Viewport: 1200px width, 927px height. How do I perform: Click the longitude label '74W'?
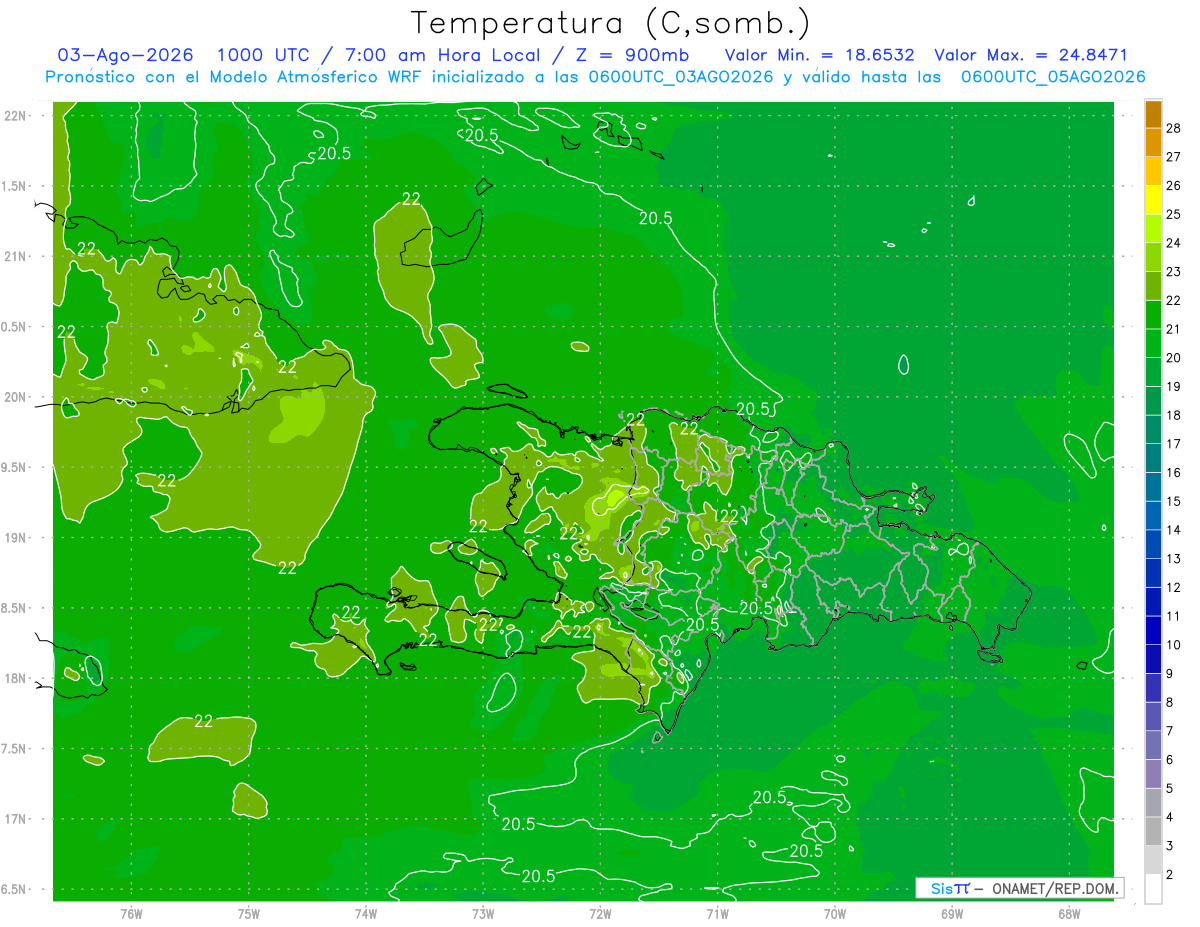point(366,914)
